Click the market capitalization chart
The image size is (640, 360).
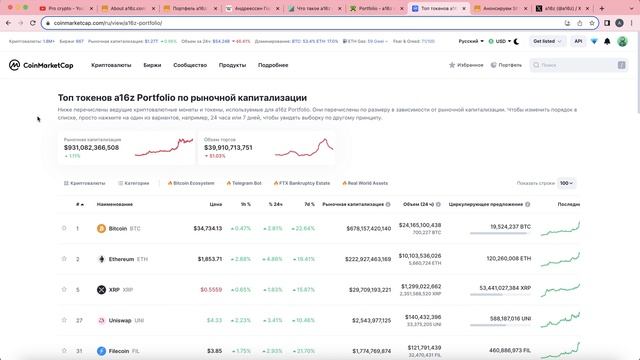coord(164,147)
